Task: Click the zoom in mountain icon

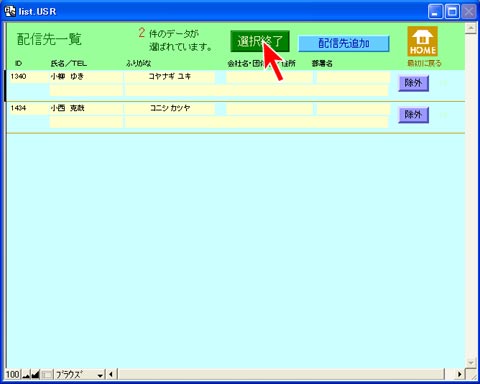Action: [x=35, y=374]
